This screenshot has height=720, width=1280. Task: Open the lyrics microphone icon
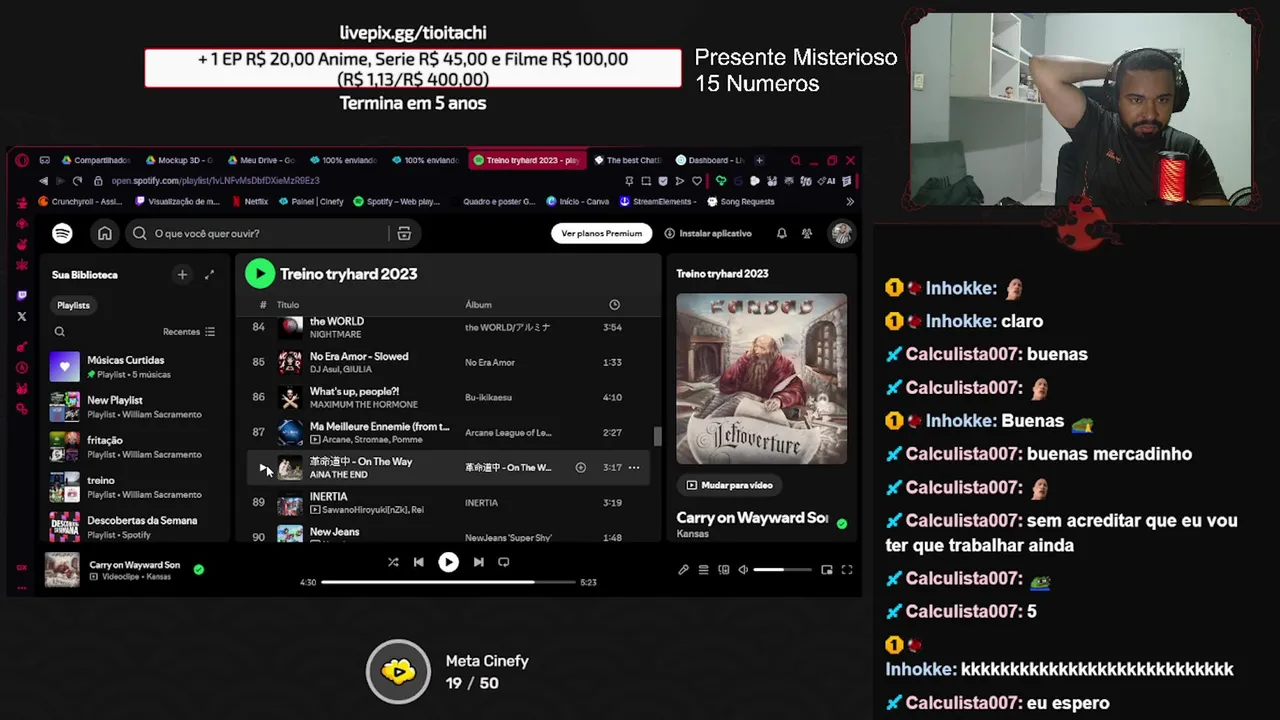[683, 570]
